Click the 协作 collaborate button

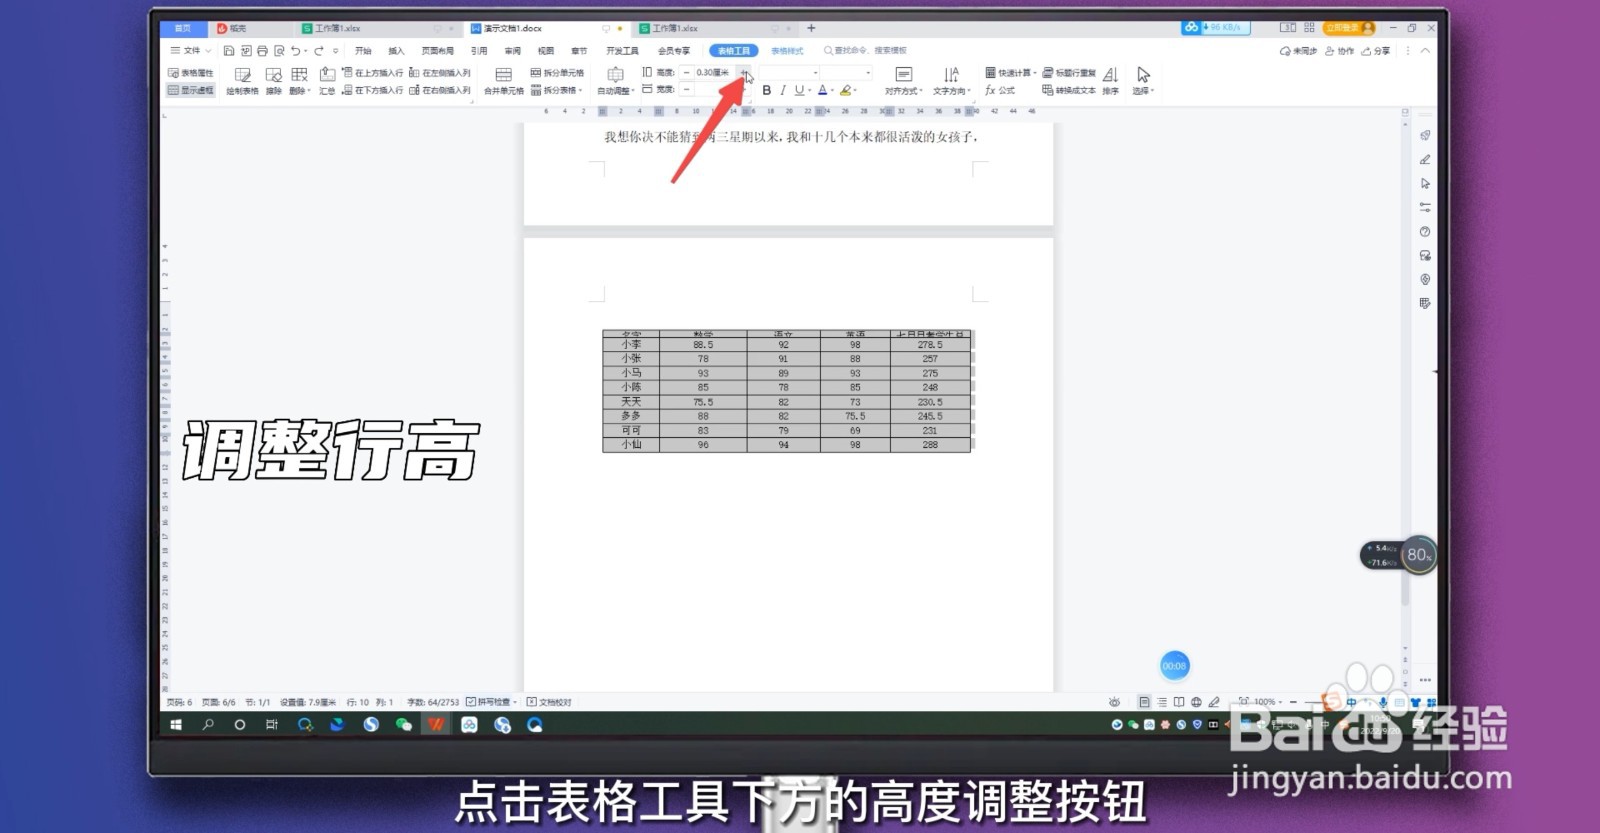point(1340,50)
